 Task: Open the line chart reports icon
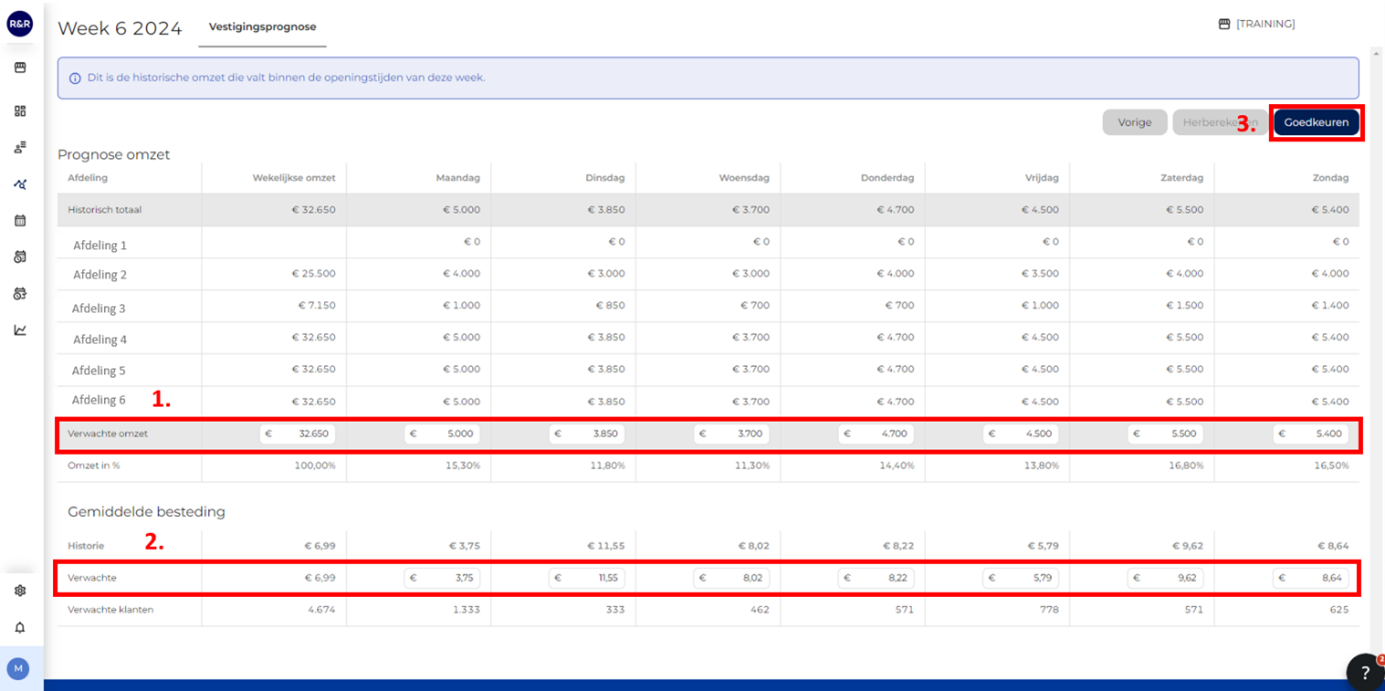[x=20, y=330]
